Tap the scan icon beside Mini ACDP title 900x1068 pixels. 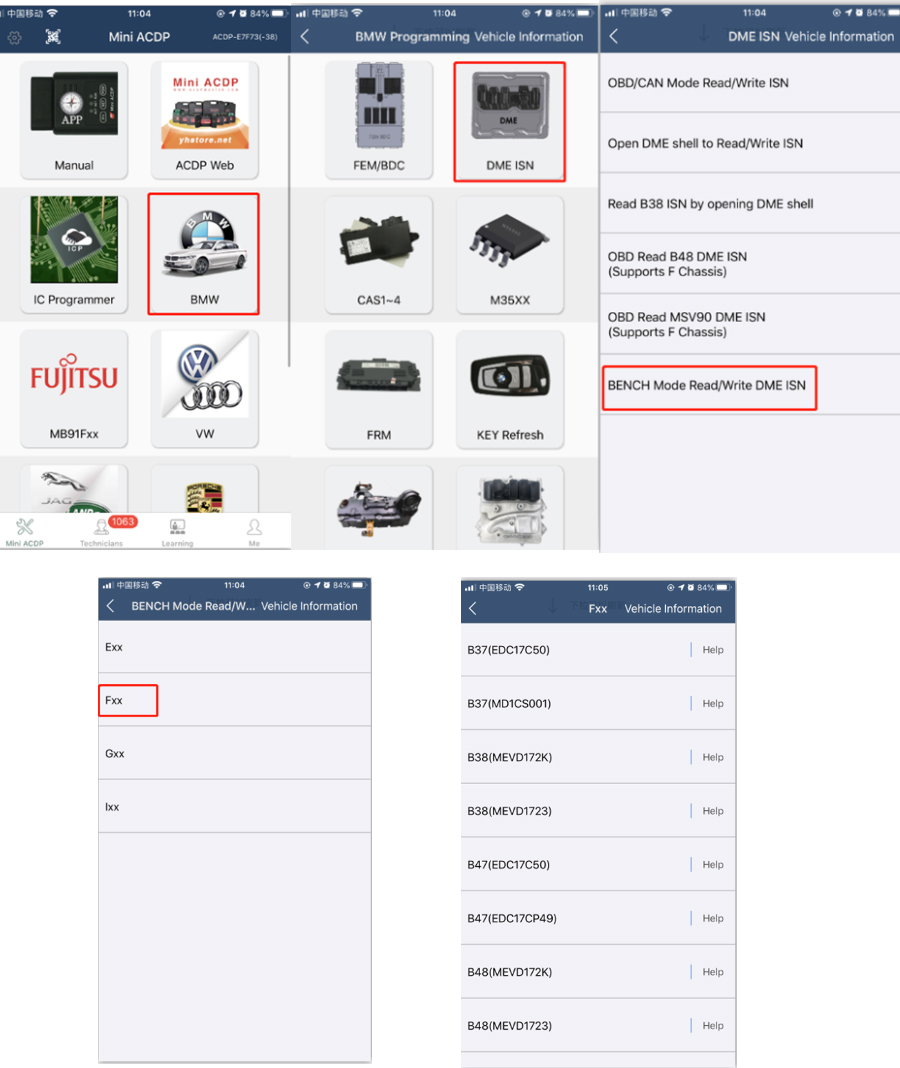coord(53,37)
